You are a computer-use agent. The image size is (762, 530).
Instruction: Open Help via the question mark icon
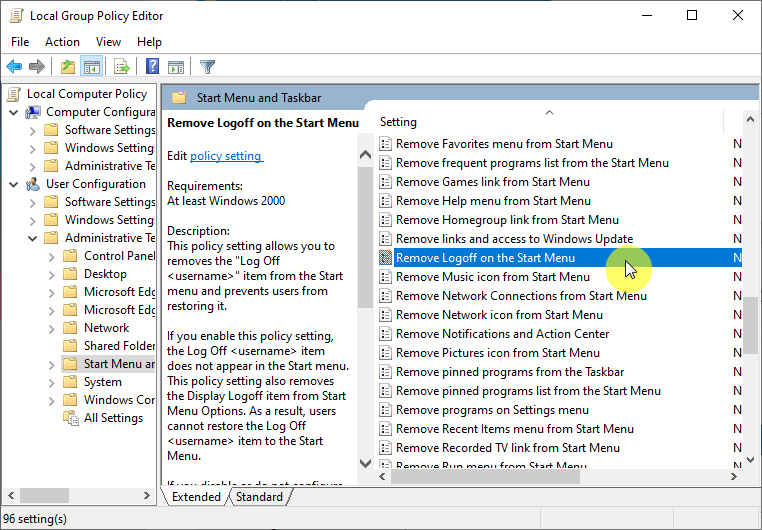click(x=152, y=67)
